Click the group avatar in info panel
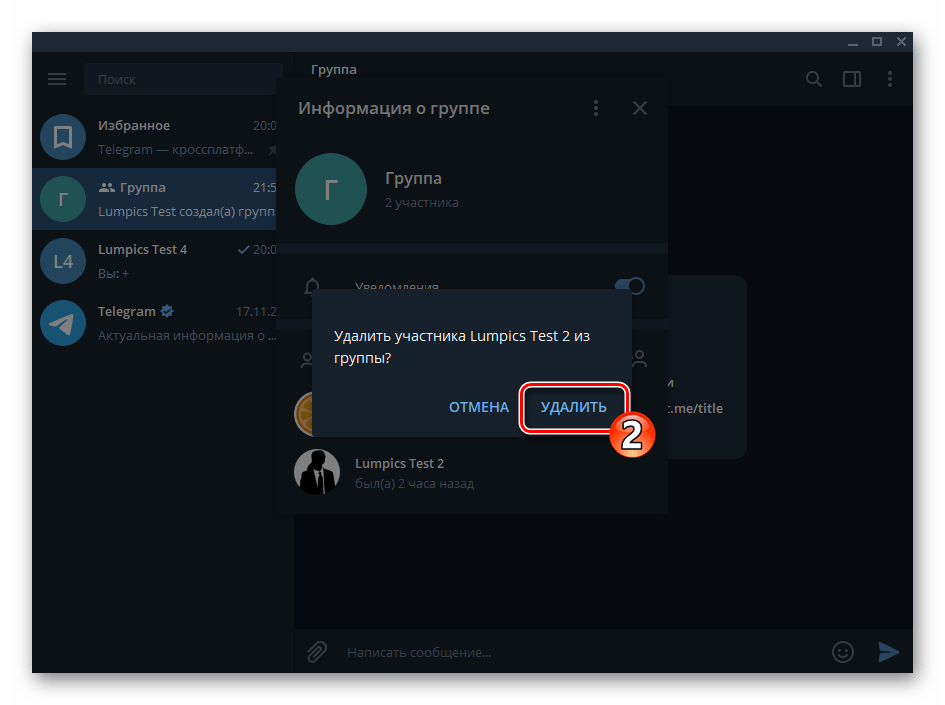 point(331,189)
